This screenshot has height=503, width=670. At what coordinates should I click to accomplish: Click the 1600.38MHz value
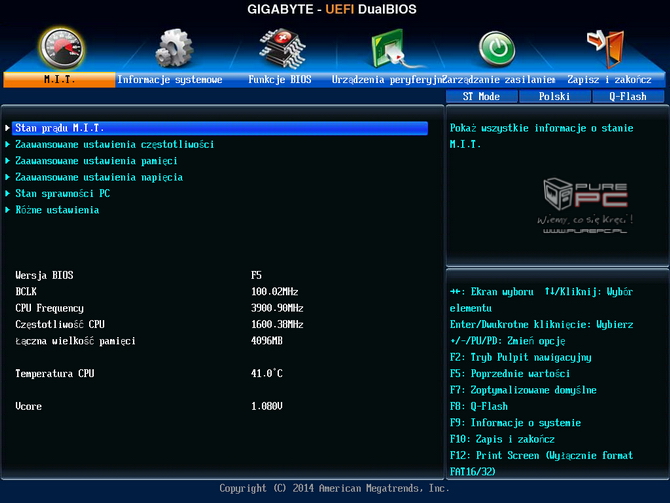click(x=277, y=324)
